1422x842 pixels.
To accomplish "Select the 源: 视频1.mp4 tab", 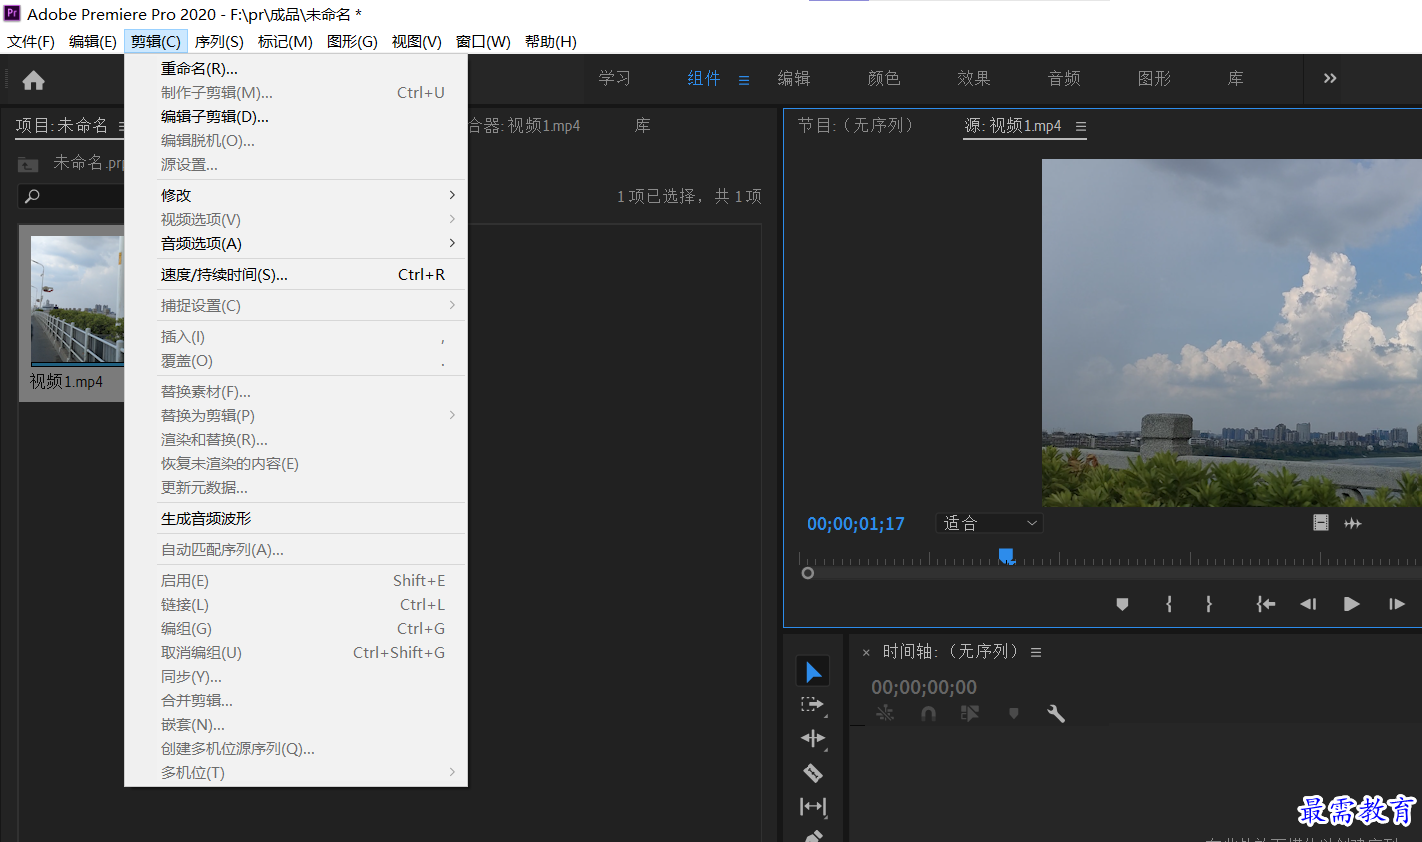I will pos(1012,126).
